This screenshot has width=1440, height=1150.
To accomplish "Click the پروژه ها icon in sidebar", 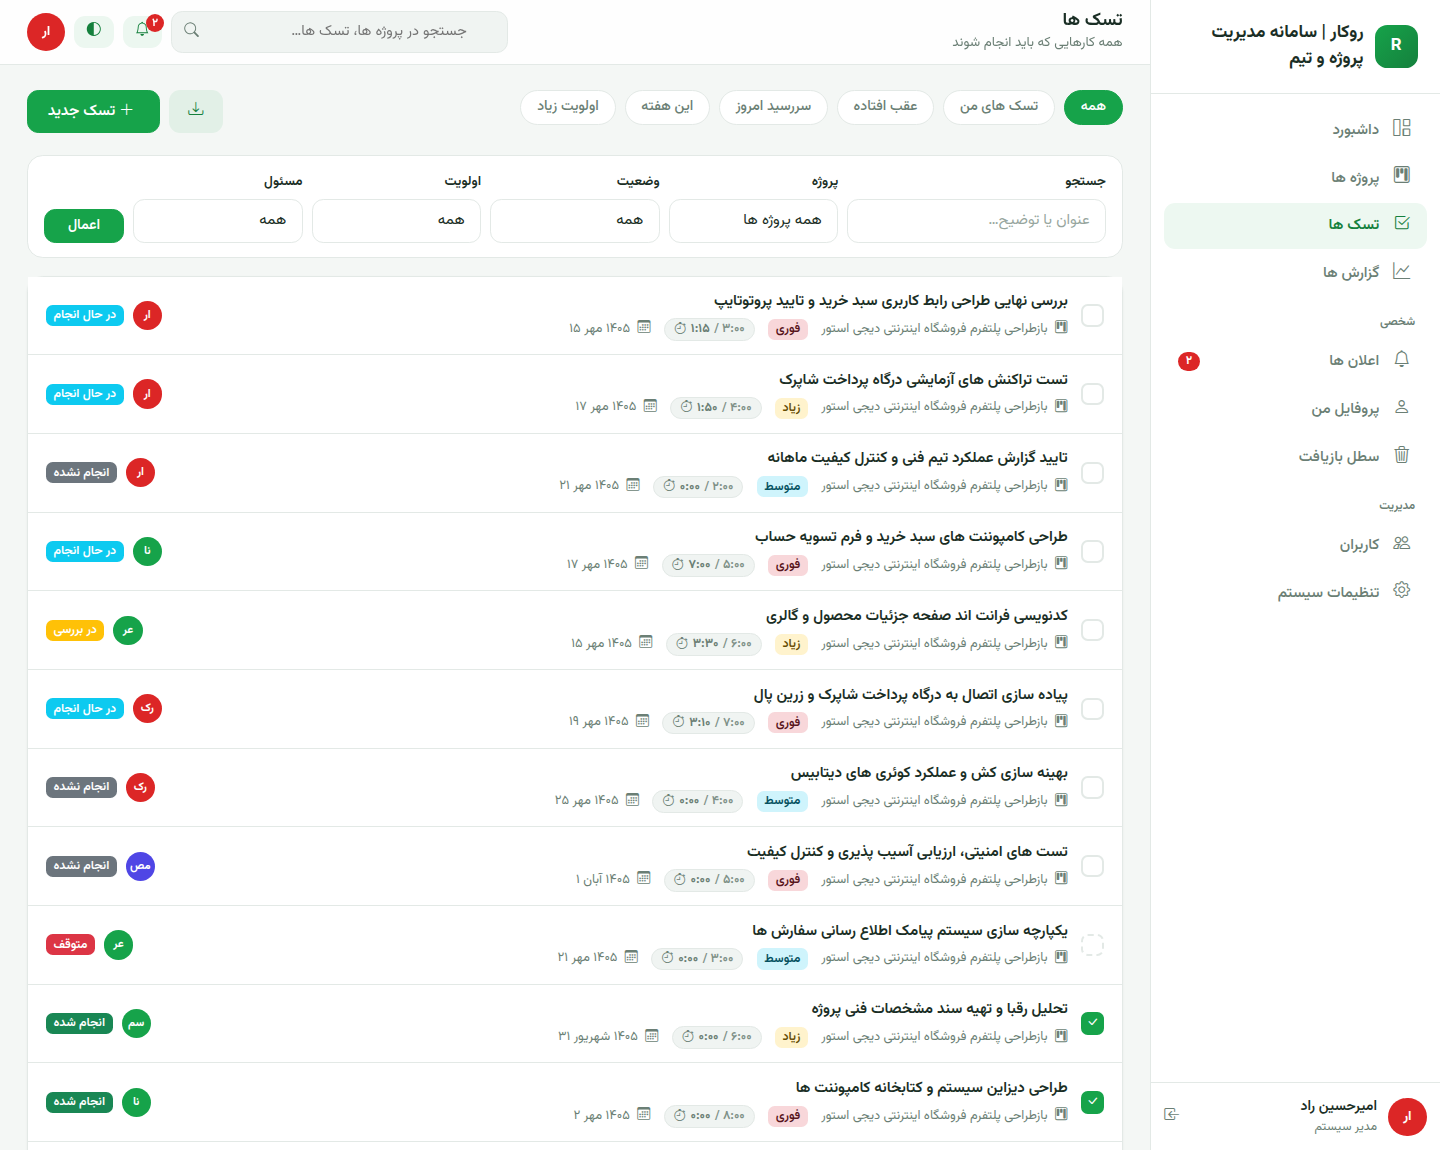I will pyautogui.click(x=1402, y=176).
